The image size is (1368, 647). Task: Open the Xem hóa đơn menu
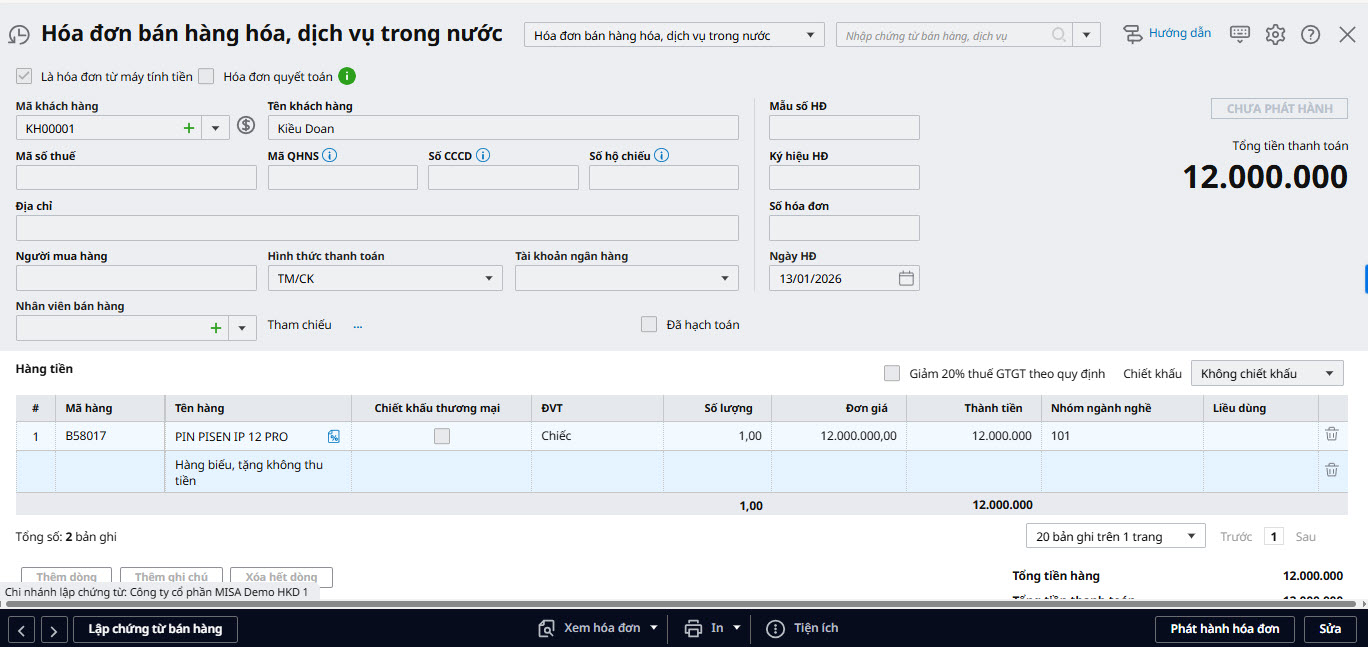point(599,628)
